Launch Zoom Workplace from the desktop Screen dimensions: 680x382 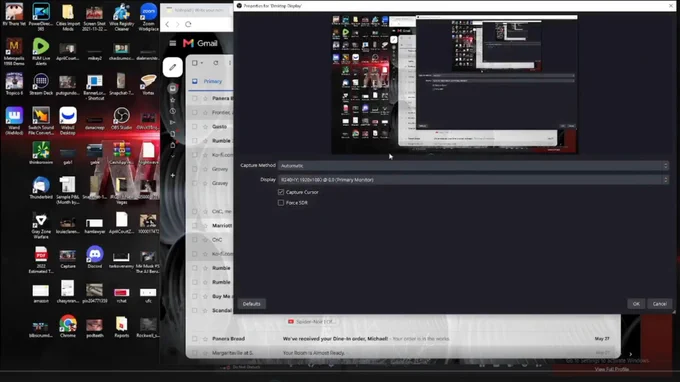(148, 17)
